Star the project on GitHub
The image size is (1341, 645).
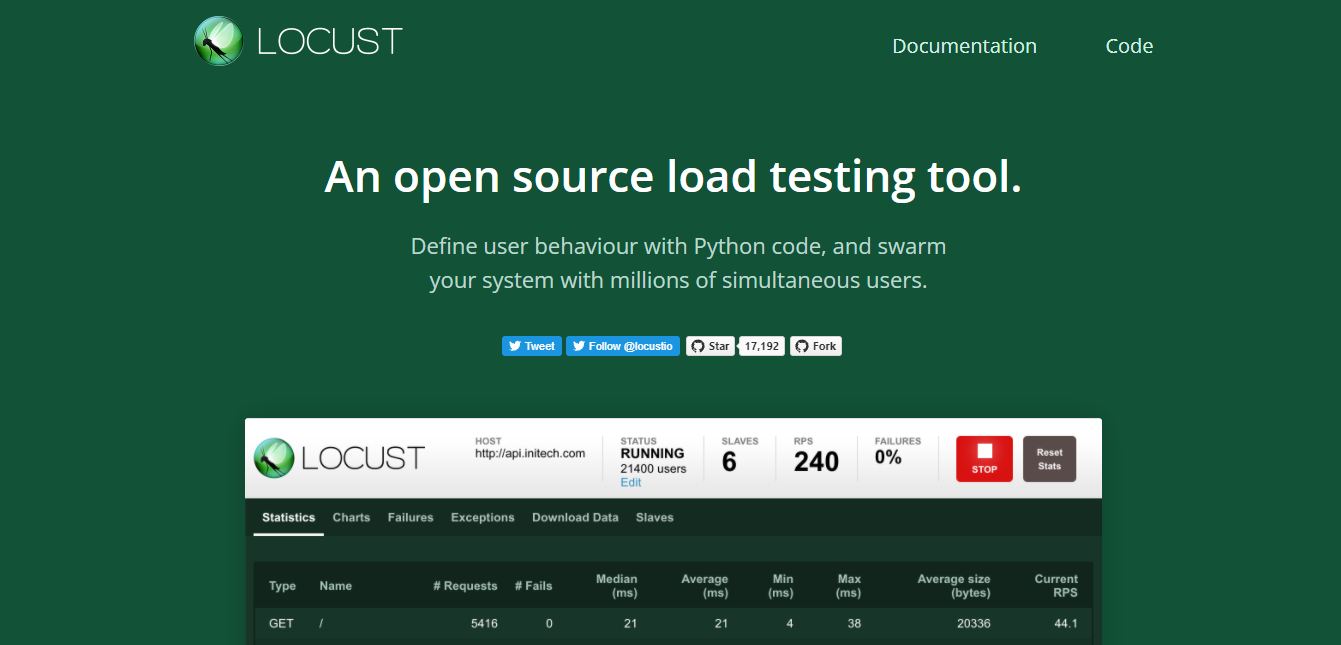click(710, 346)
